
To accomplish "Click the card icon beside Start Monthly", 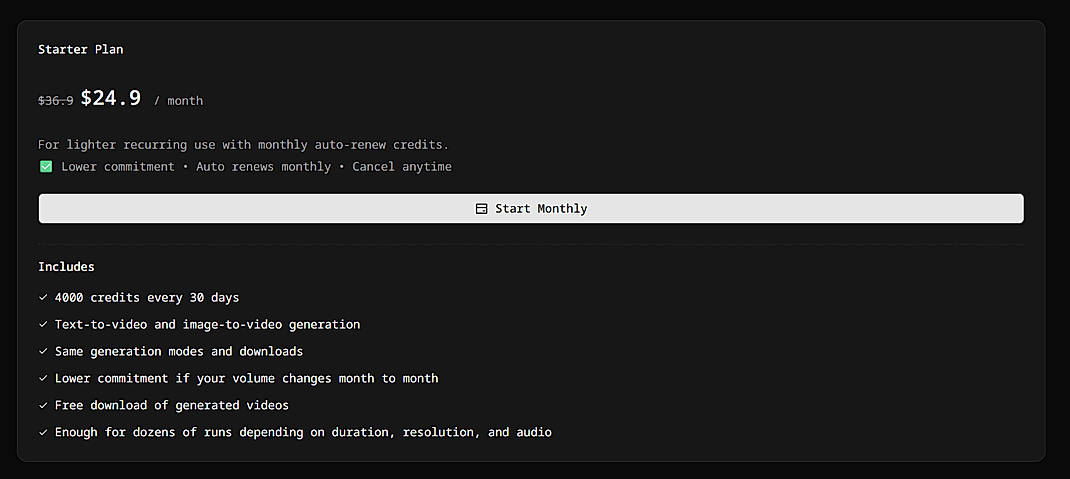I will [x=481, y=209].
